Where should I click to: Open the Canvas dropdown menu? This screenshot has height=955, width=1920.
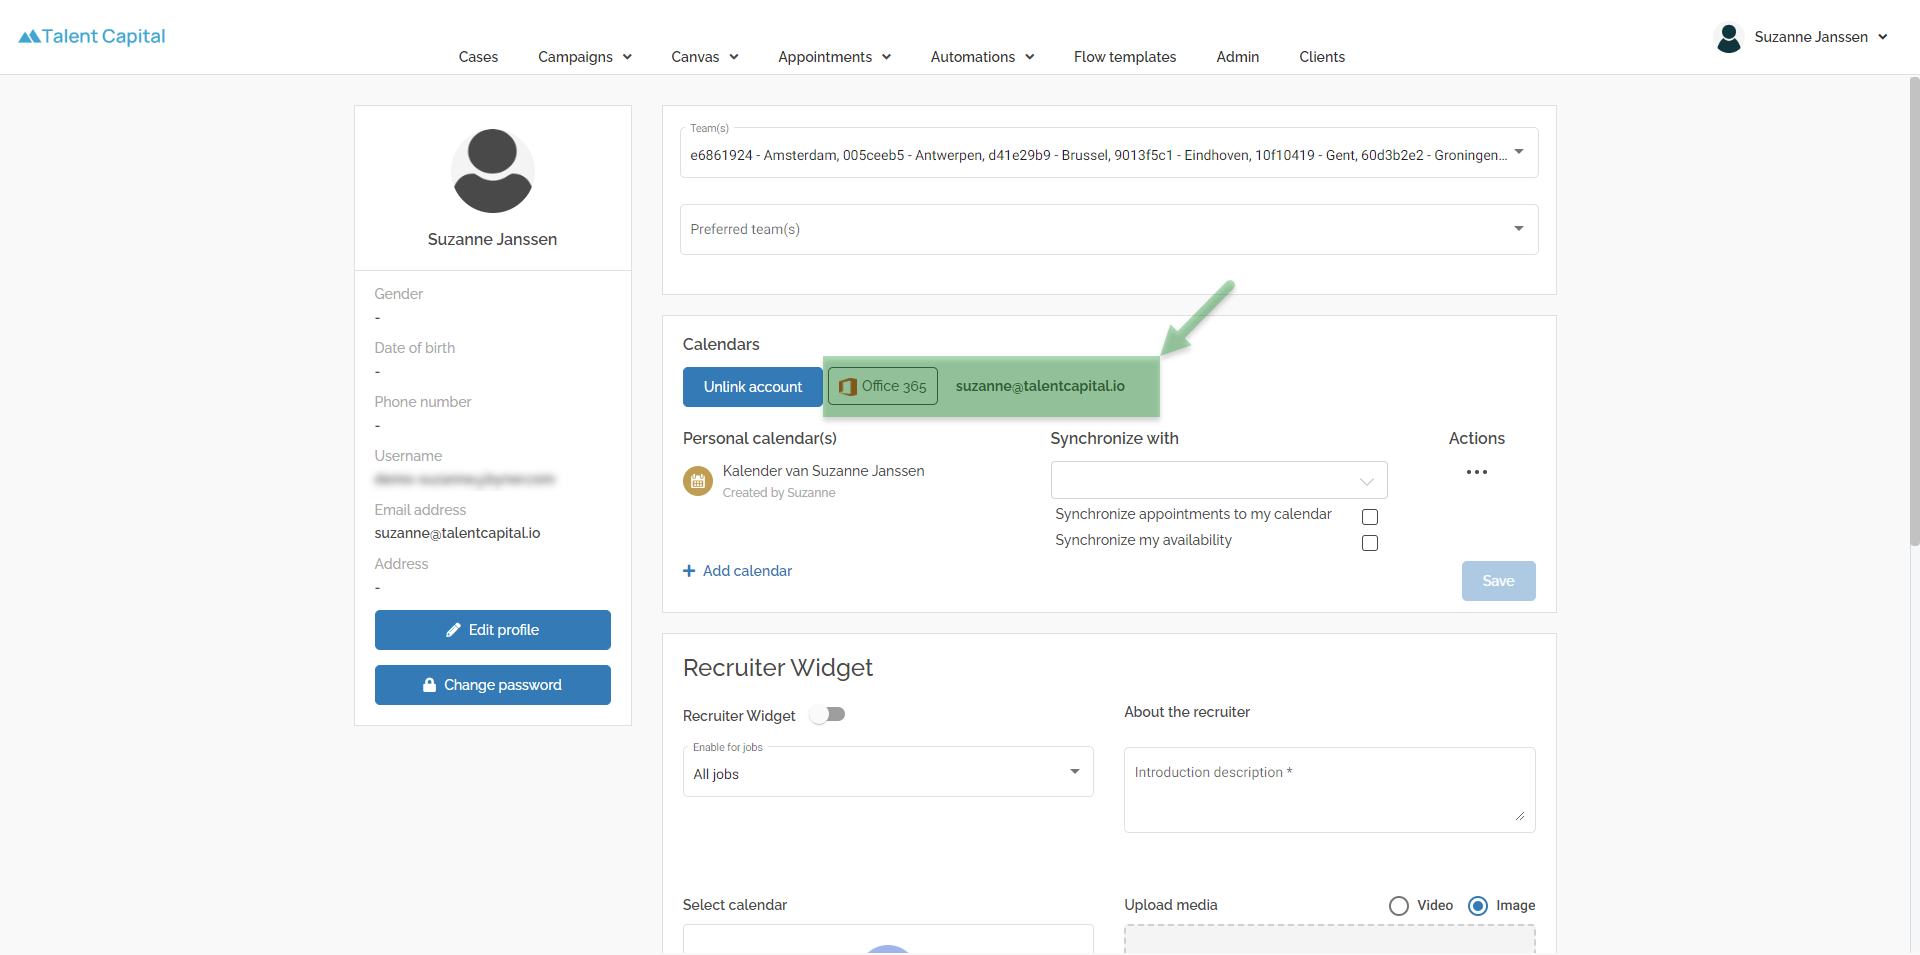705,57
